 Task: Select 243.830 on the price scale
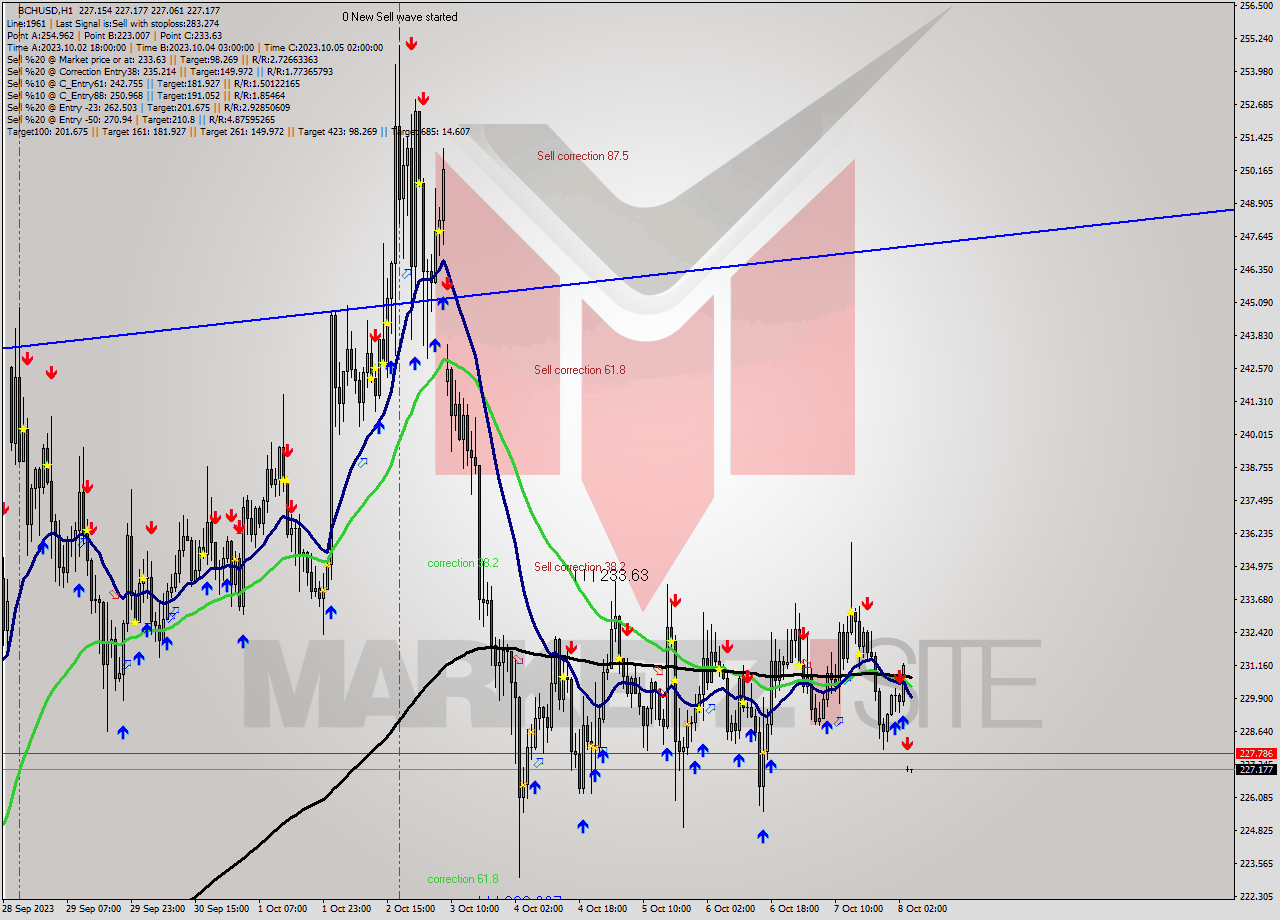tap(1256, 335)
